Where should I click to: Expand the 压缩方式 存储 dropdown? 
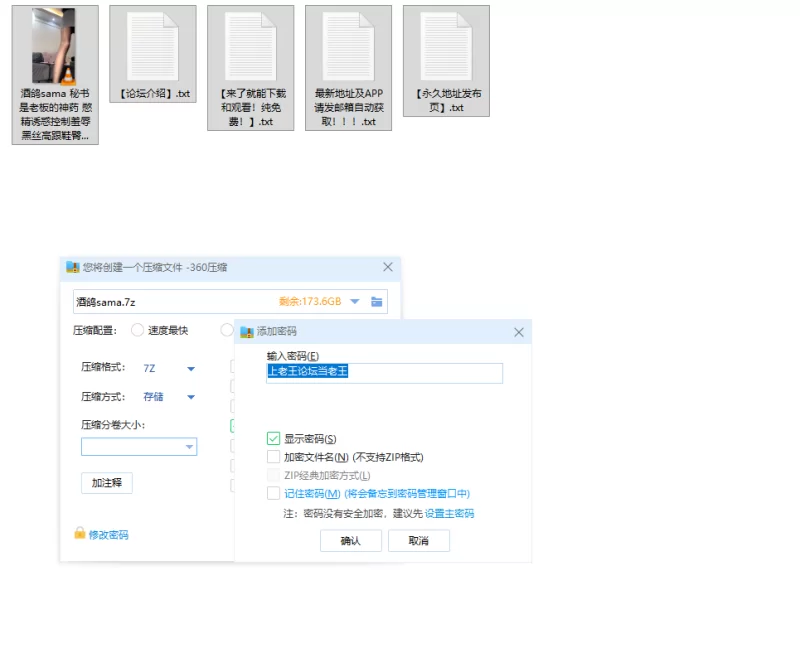(190, 397)
